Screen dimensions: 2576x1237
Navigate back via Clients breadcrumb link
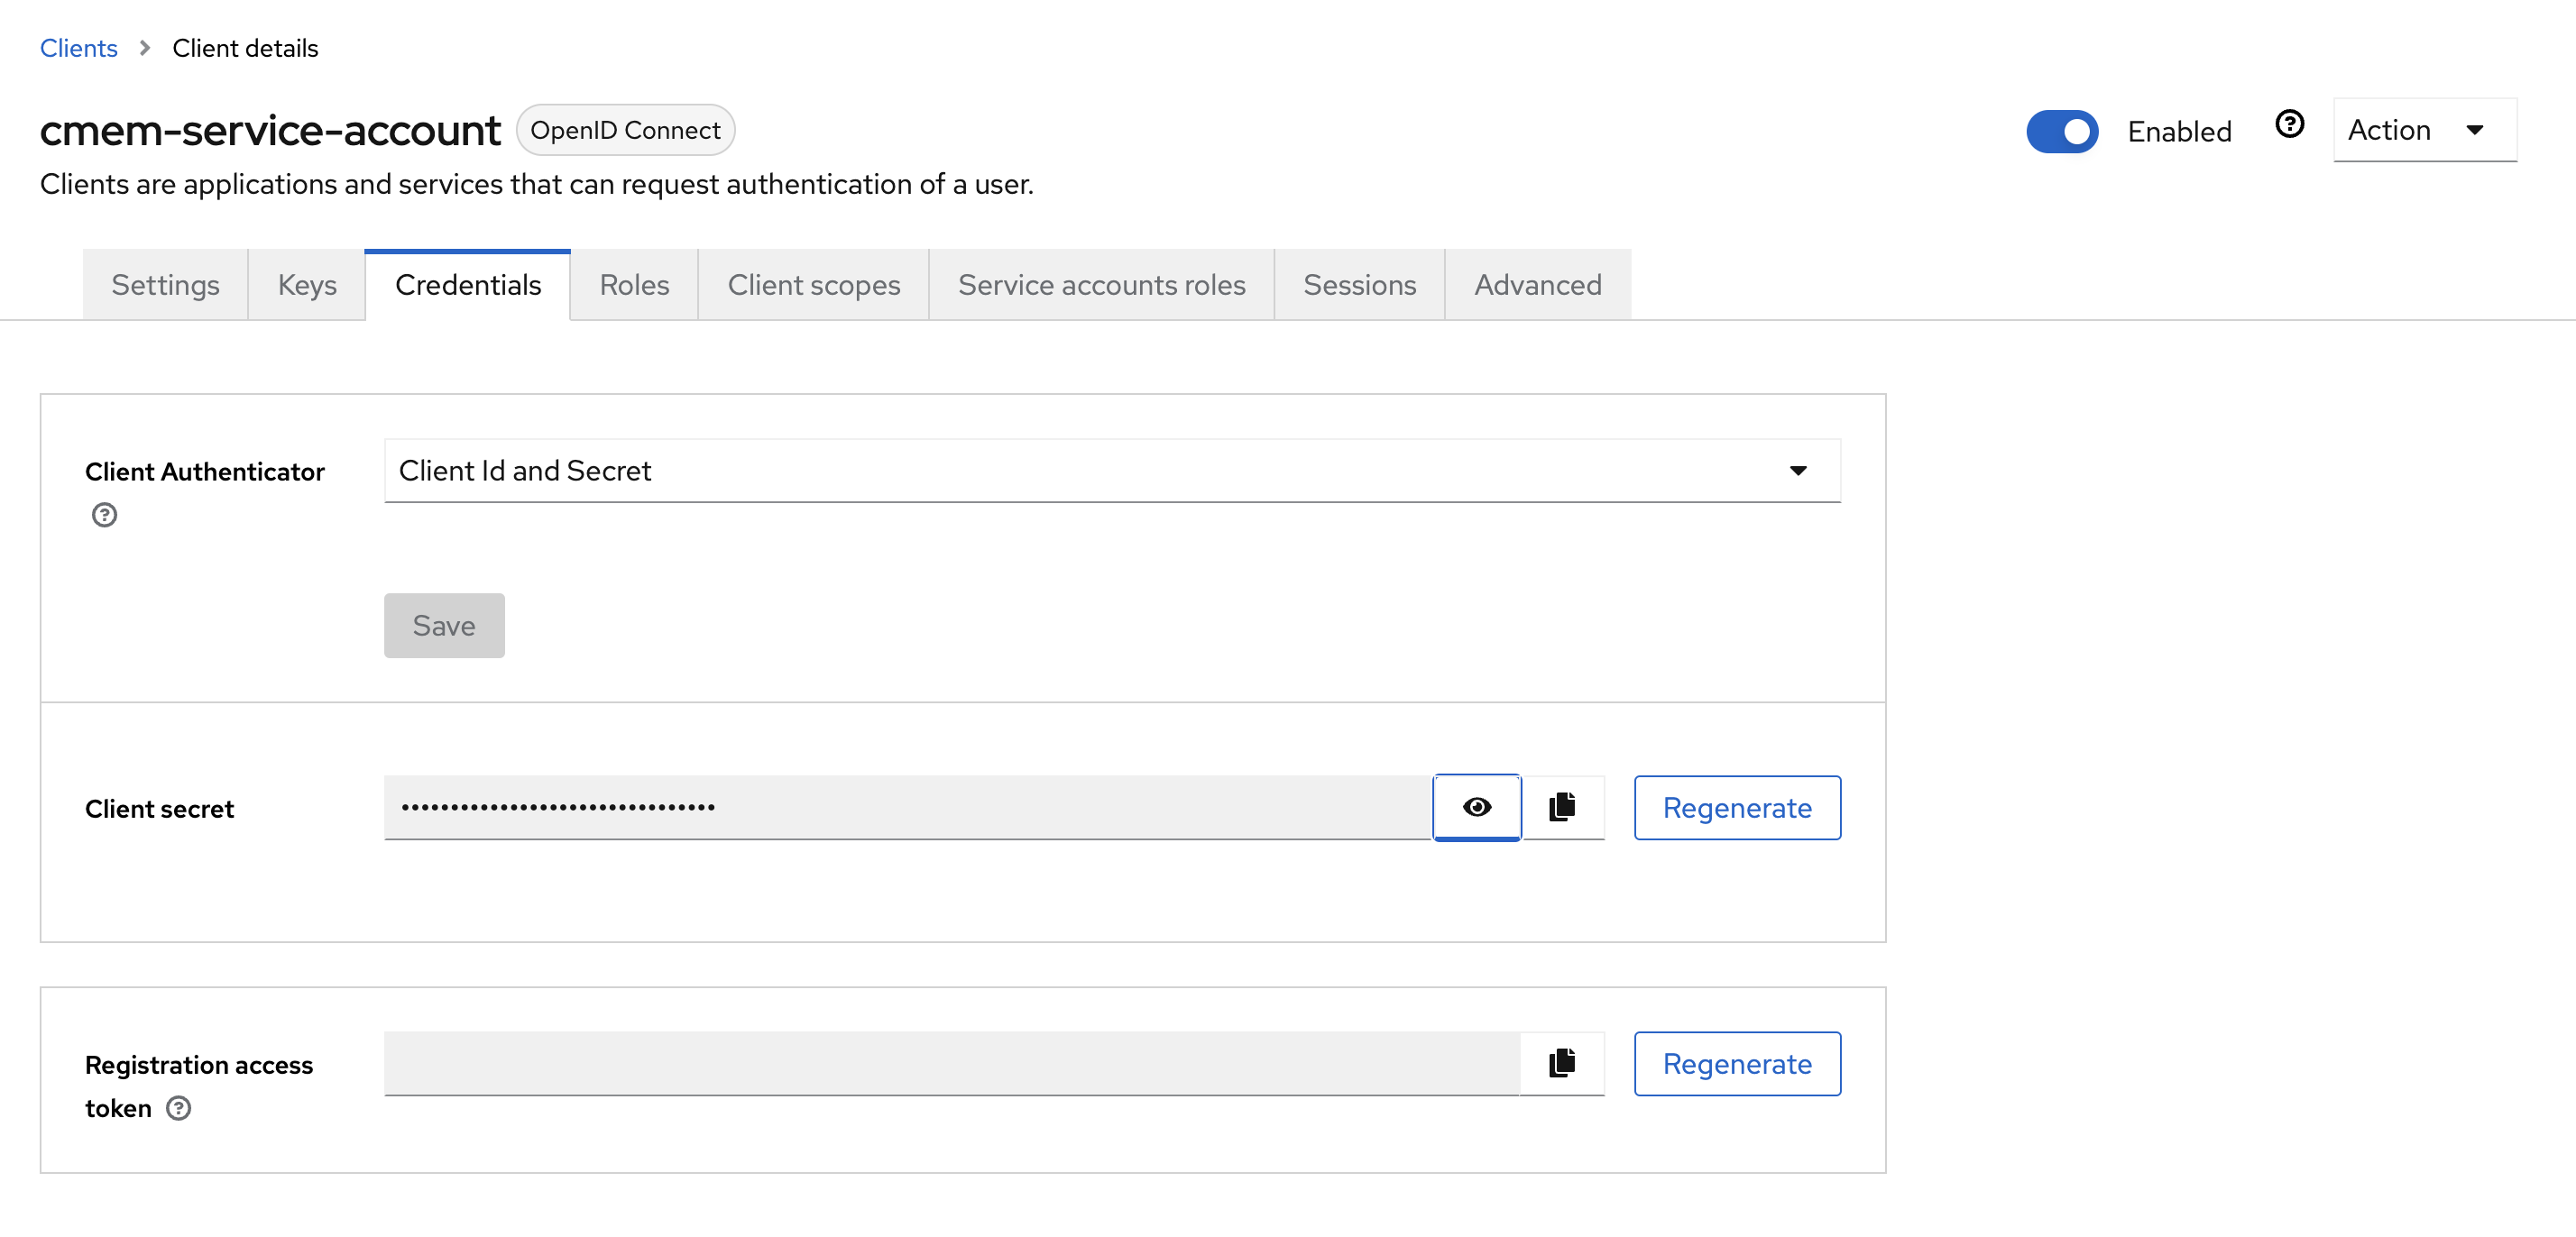[x=78, y=48]
